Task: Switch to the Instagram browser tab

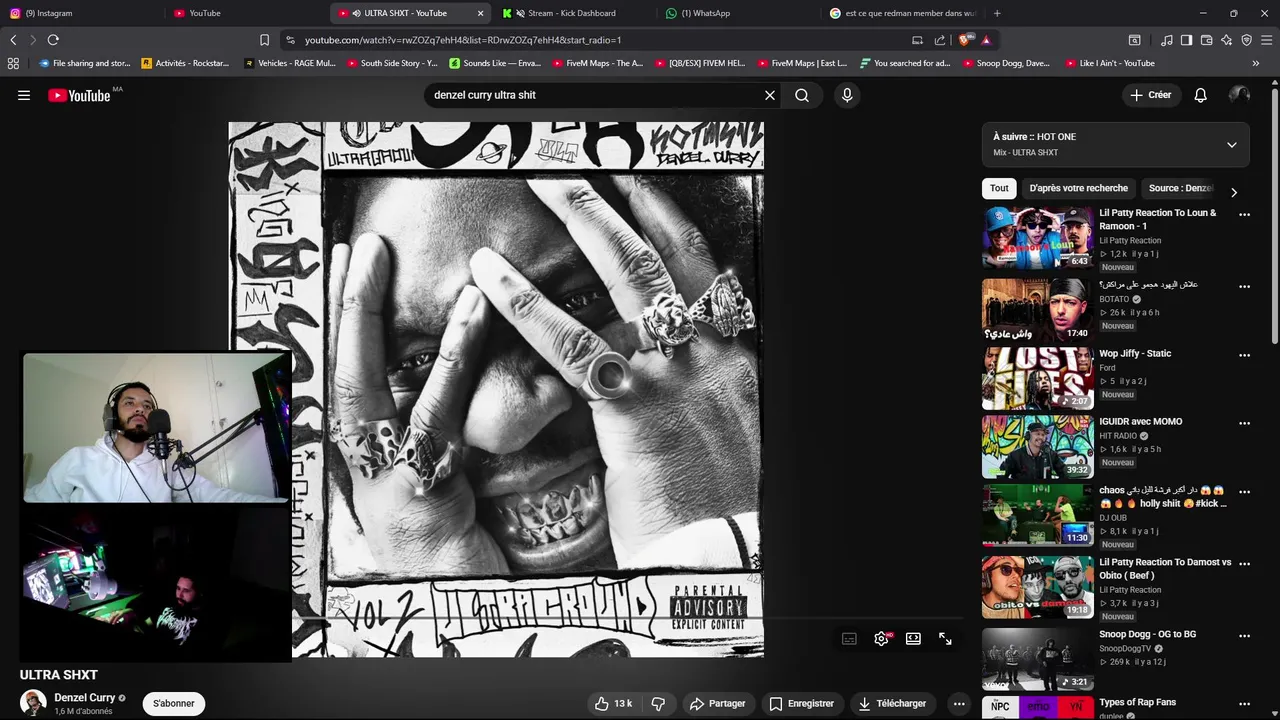Action: tap(80, 13)
